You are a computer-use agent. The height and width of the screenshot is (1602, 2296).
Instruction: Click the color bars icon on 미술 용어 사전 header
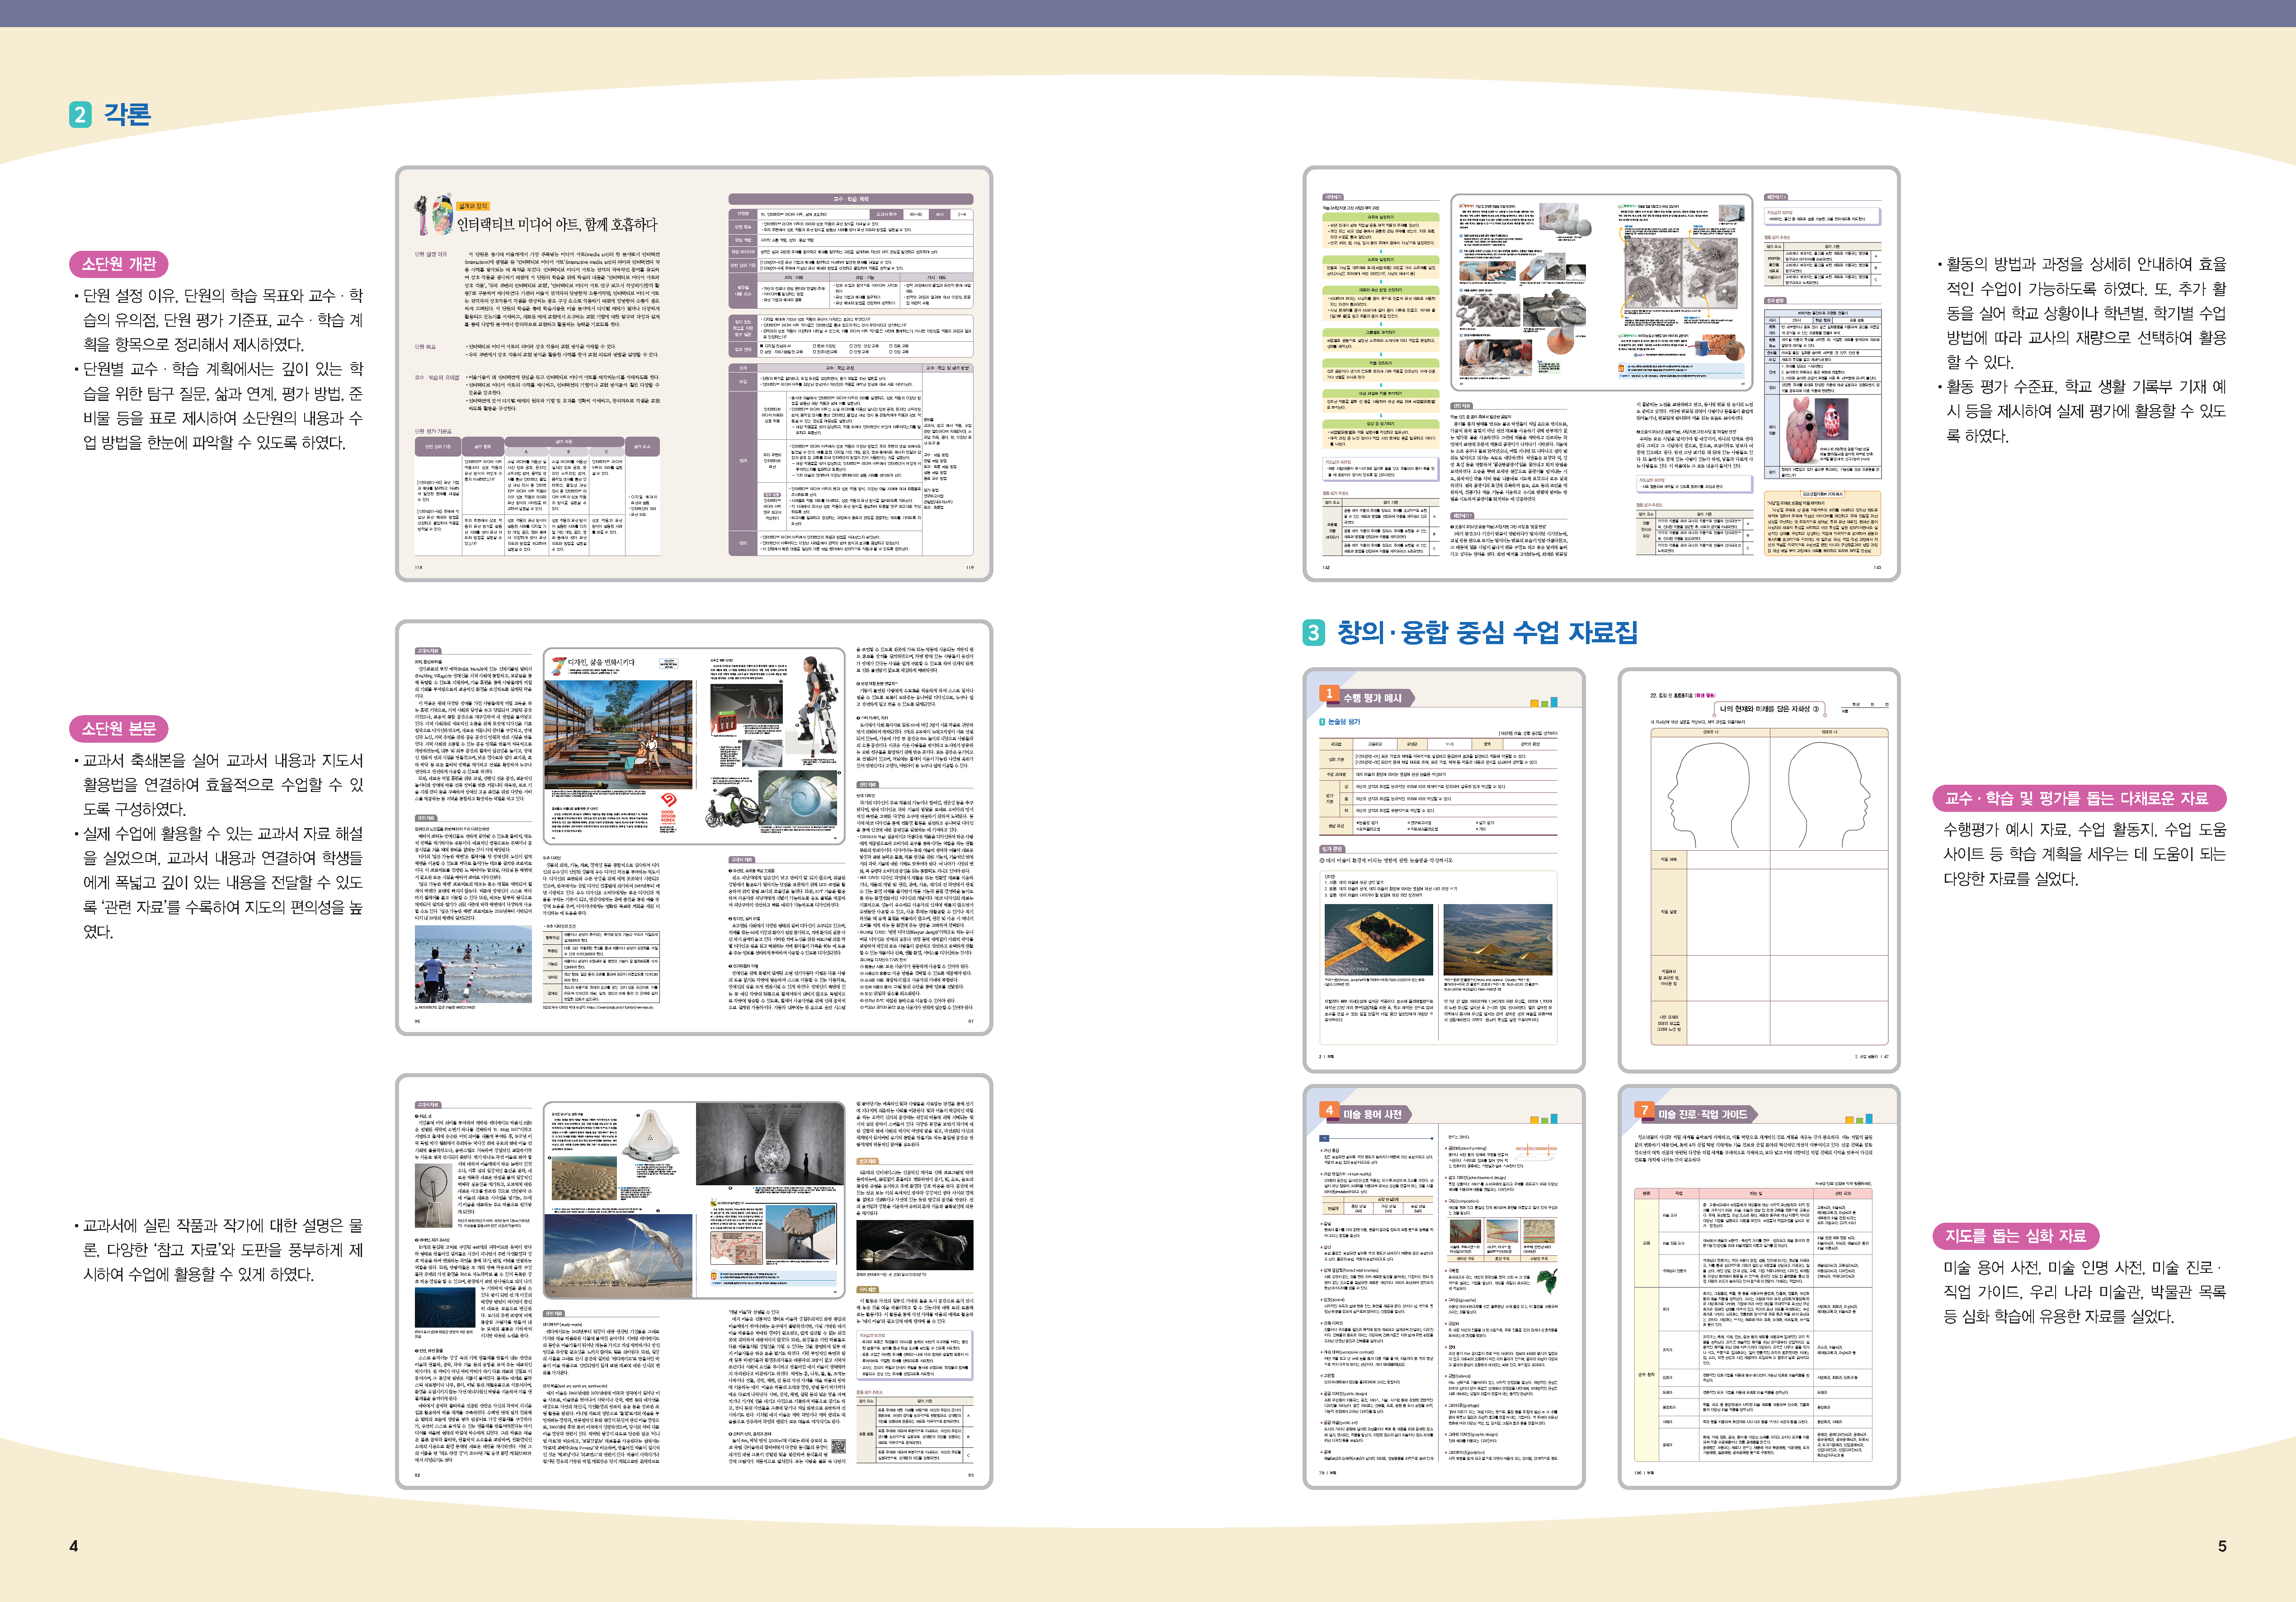(x=1544, y=1118)
